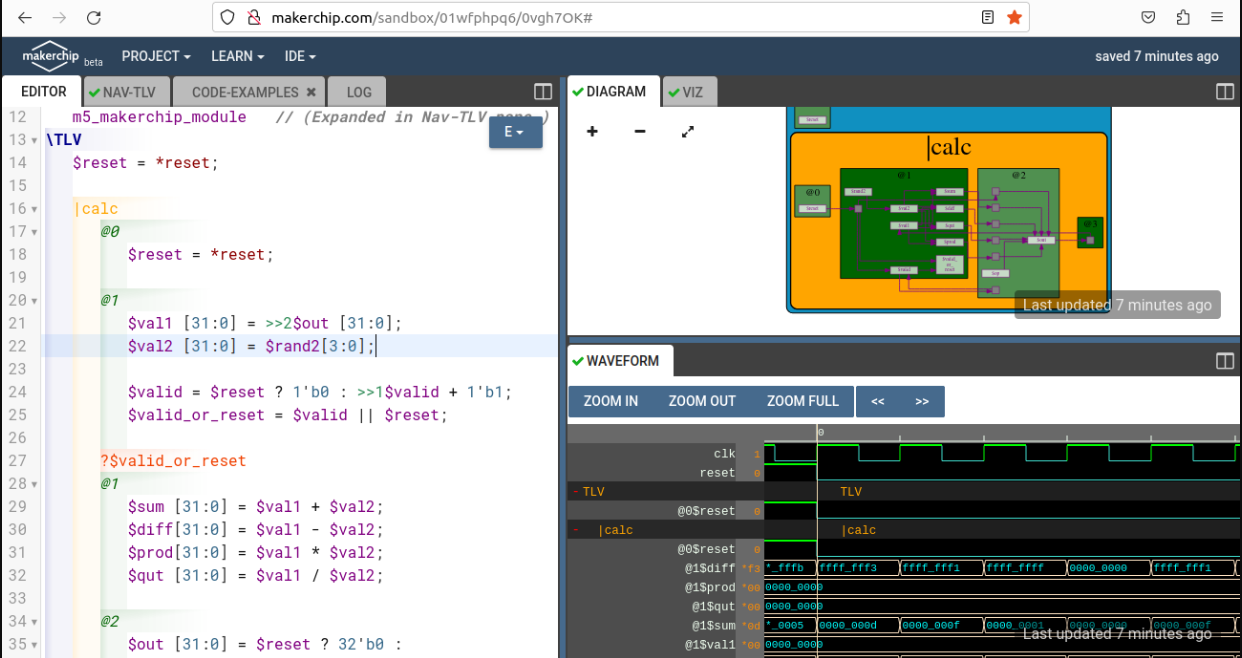Open the tracking protection shield icon
The image size is (1242, 658).
tap(228, 17)
